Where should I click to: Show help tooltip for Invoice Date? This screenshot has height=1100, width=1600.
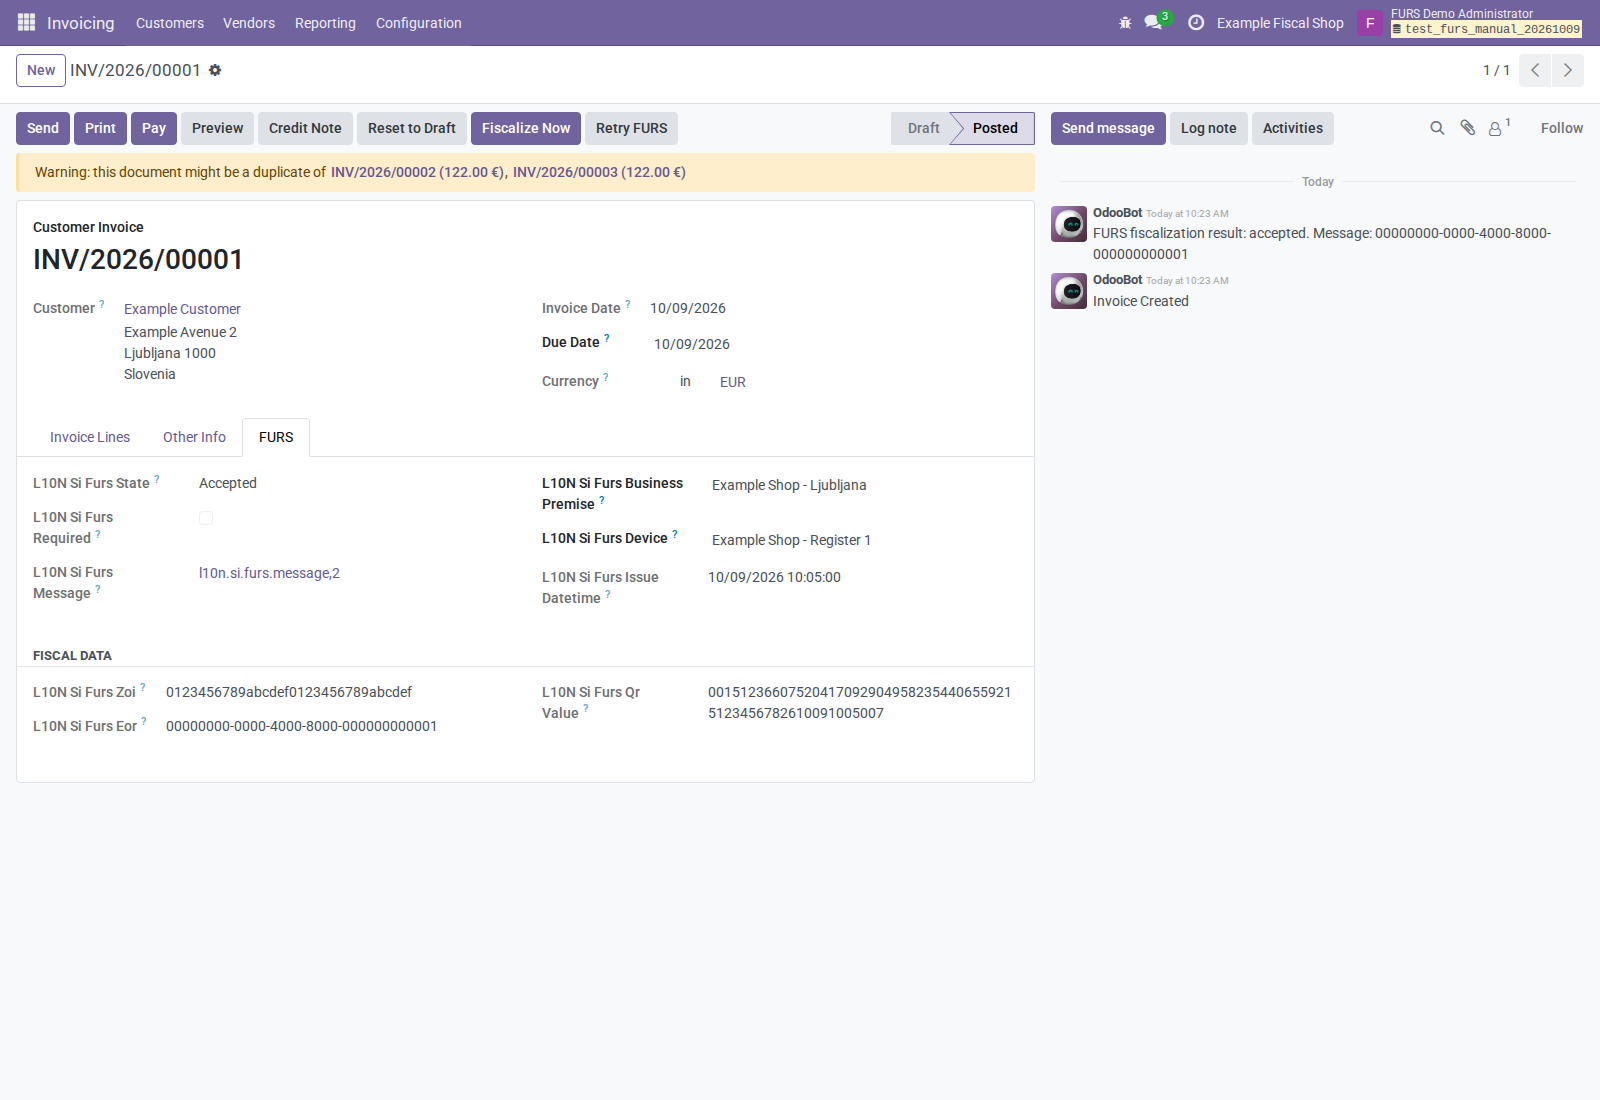628,304
